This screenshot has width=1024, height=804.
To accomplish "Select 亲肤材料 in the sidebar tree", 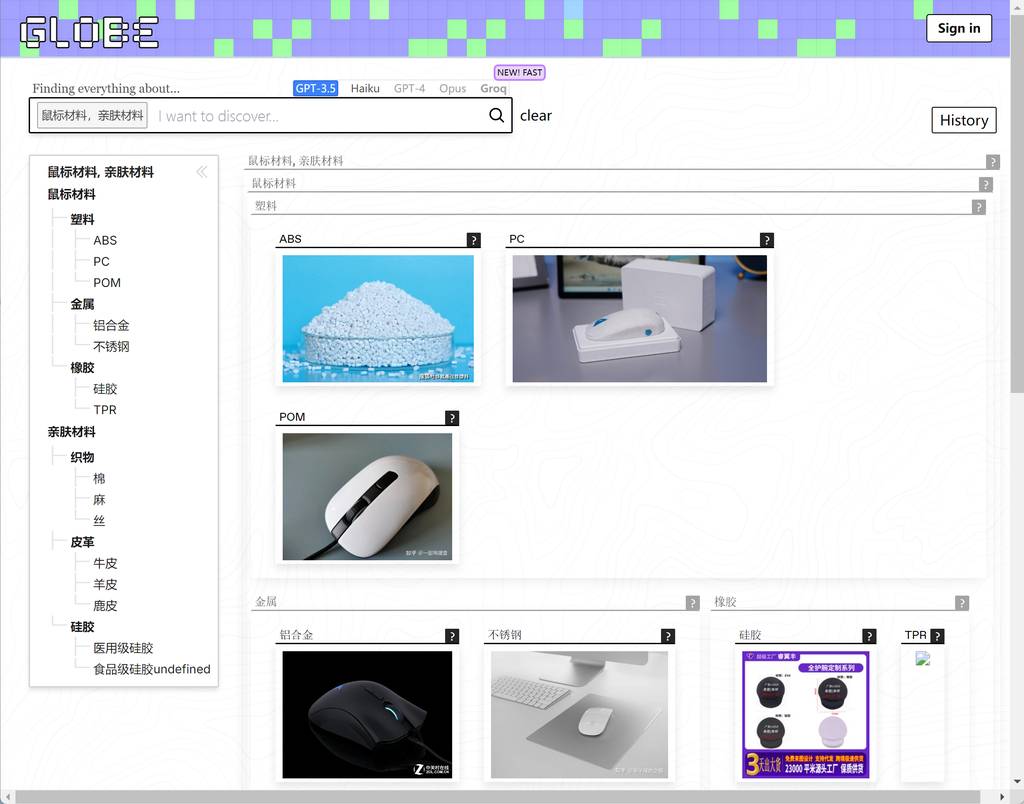I will click(x=71, y=432).
